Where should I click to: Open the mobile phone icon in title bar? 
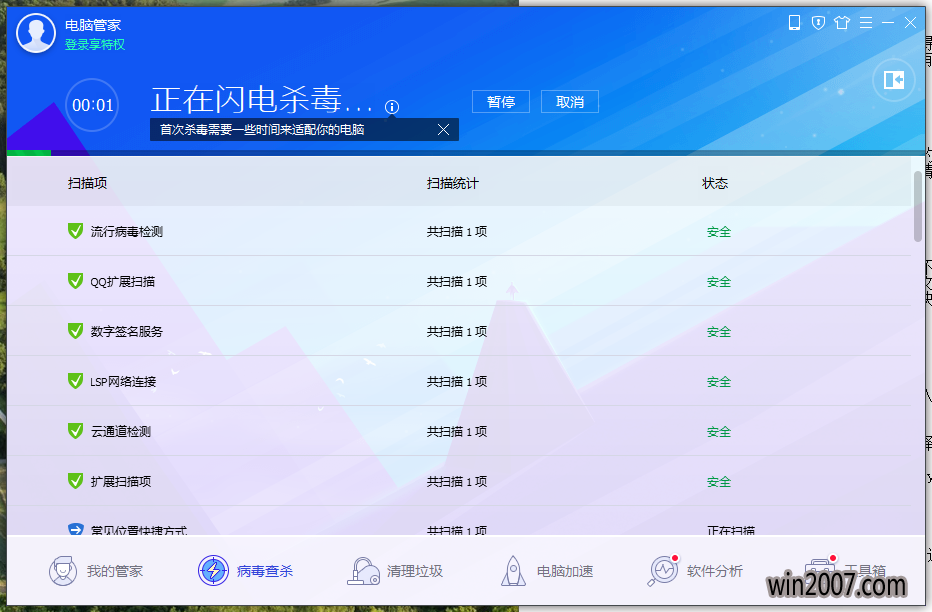(x=794, y=23)
